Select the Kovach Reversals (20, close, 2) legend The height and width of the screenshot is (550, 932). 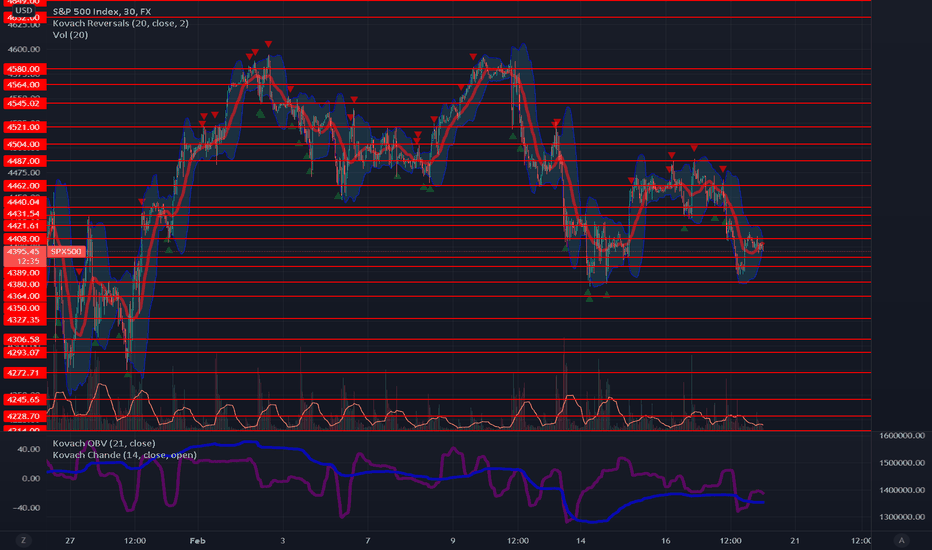click(x=121, y=23)
